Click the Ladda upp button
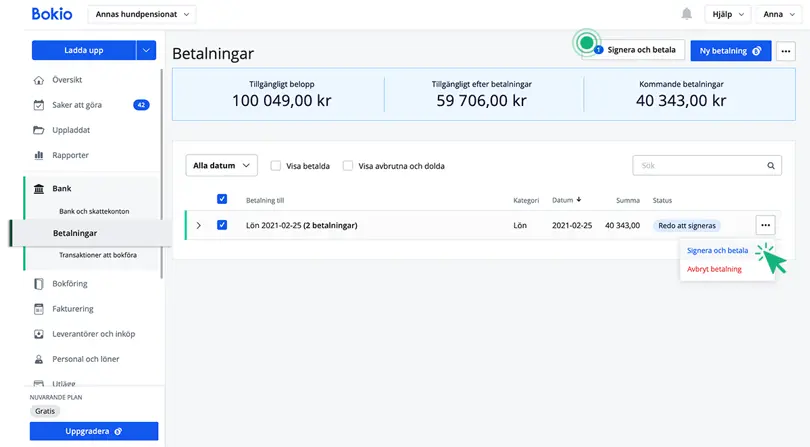 coord(84,50)
